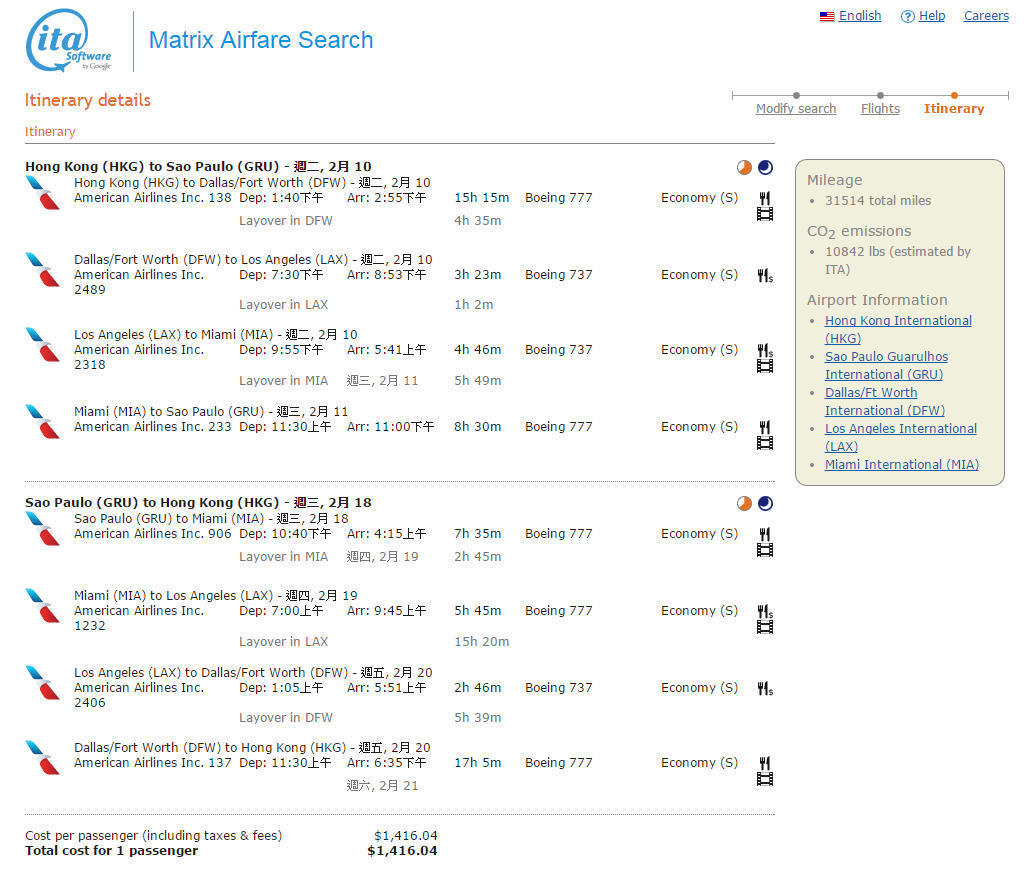Click the English language link
The height and width of the screenshot is (871, 1025).
[859, 16]
